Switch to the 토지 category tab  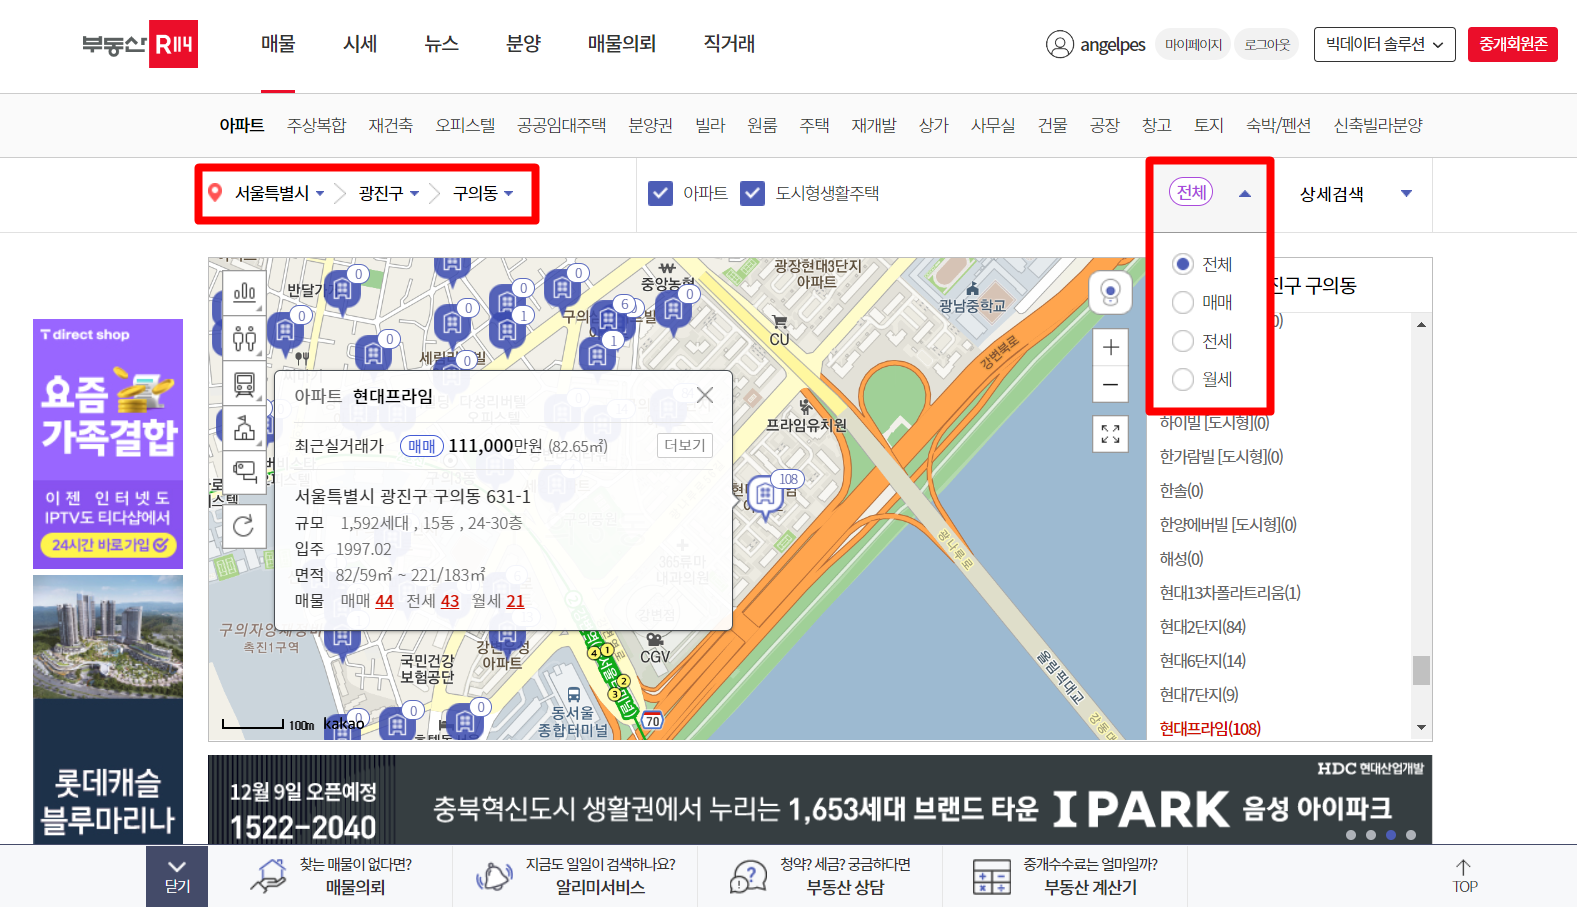[1208, 125]
